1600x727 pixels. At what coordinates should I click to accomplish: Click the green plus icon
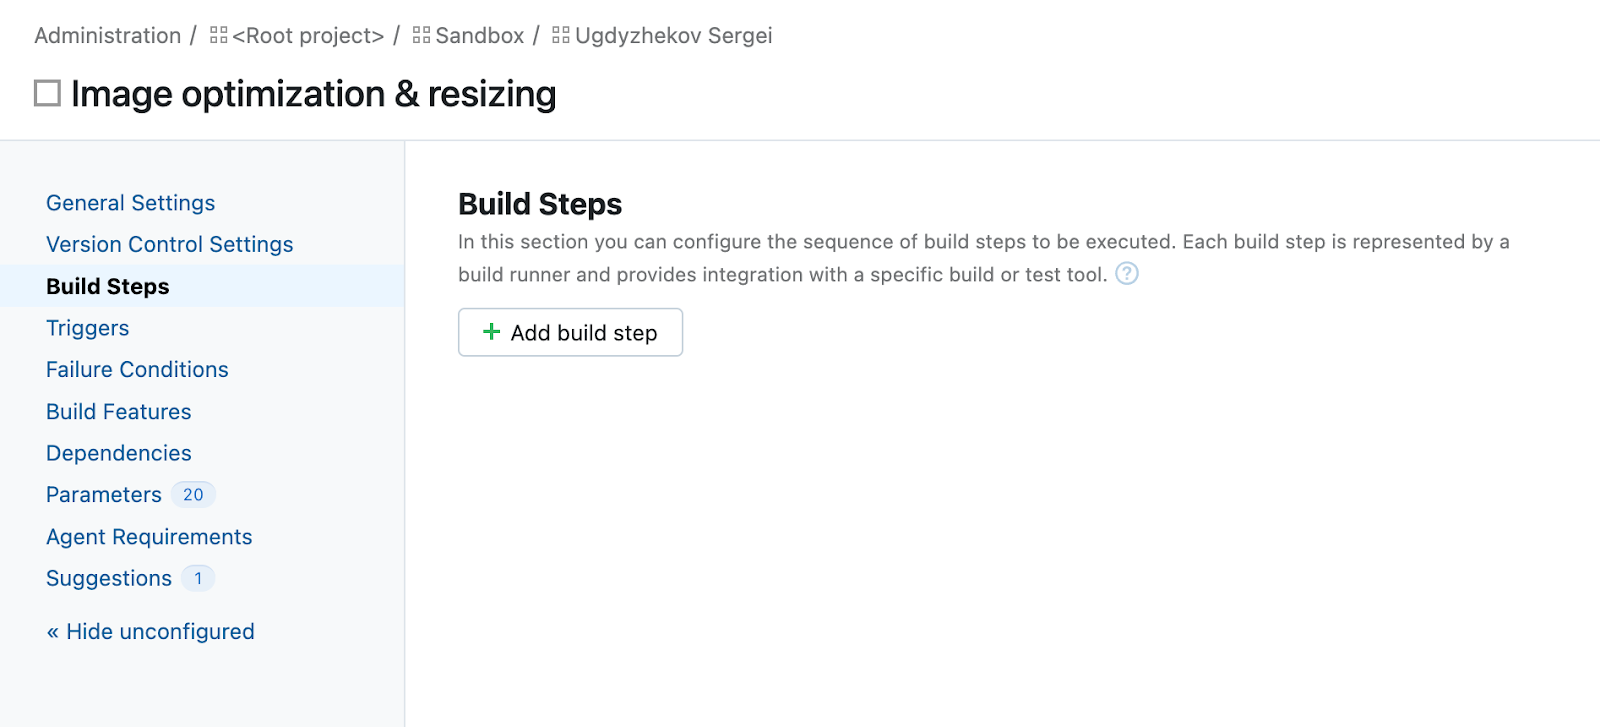[491, 332]
